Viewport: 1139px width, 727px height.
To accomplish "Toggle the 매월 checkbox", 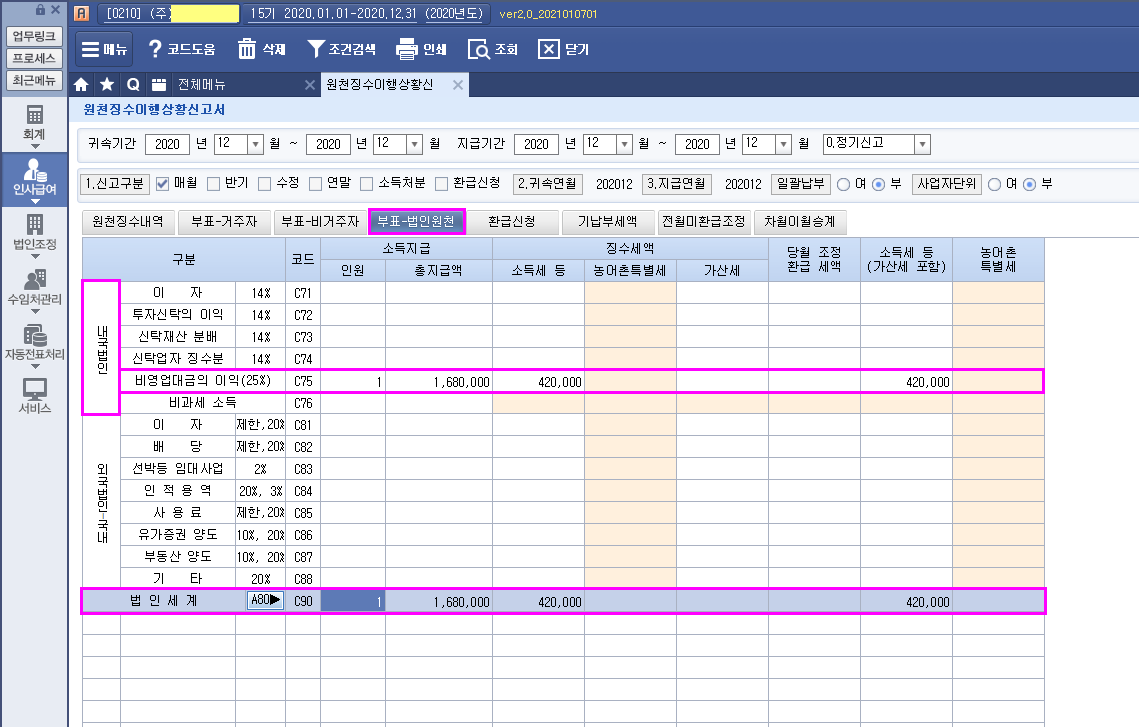I will [x=163, y=184].
